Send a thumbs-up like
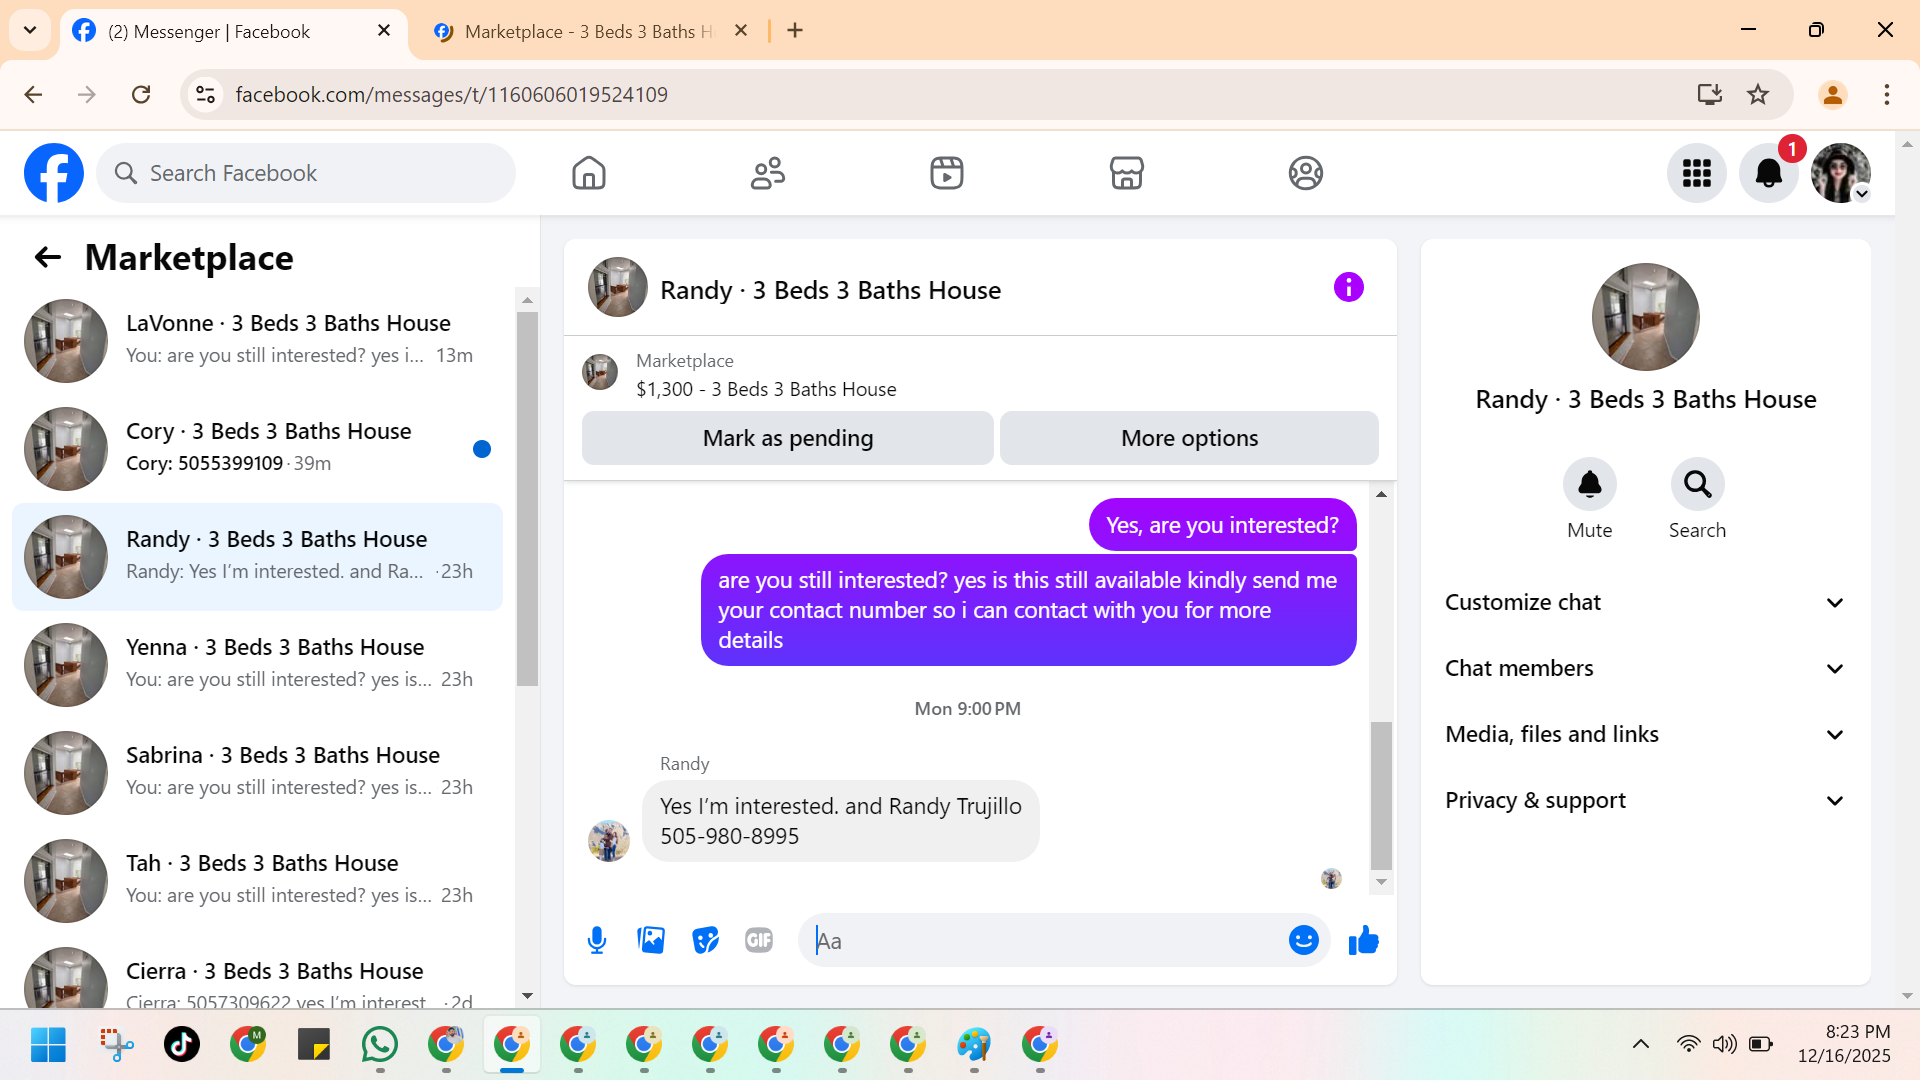The height and width of the screenshot is (1080, 1920). pyautogui.click(x=1364, y=940)
